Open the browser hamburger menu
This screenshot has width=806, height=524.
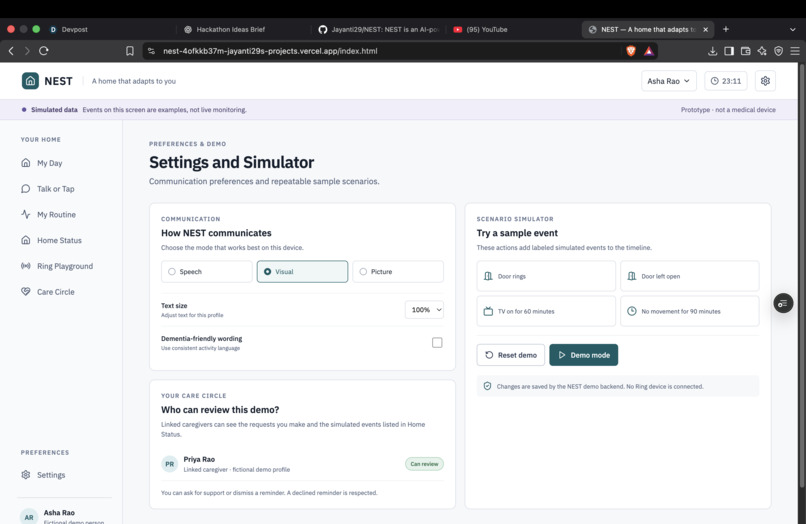click(x=795, y=51)
